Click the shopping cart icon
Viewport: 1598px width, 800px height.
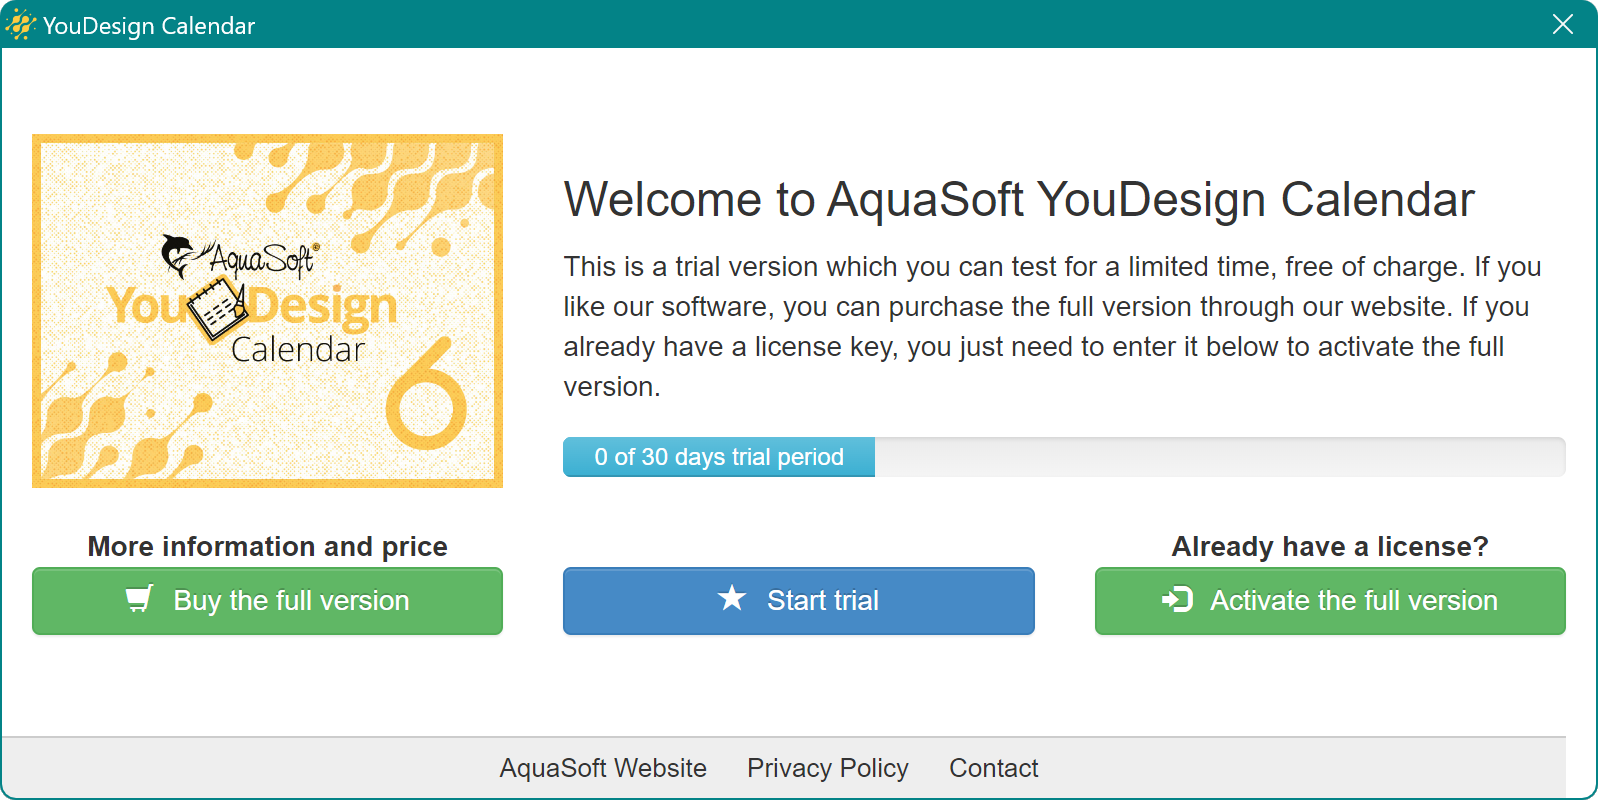point(139,599)
